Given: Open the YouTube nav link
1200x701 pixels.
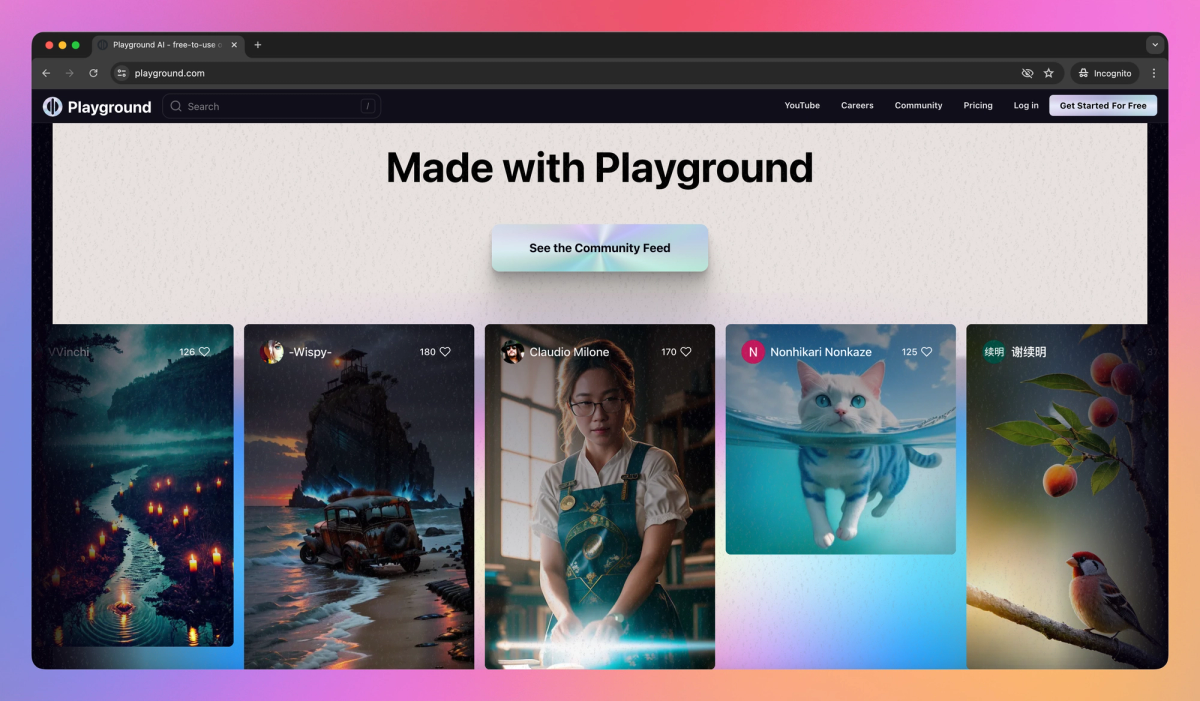Looking at the screenshot, I should coord(802,105).
